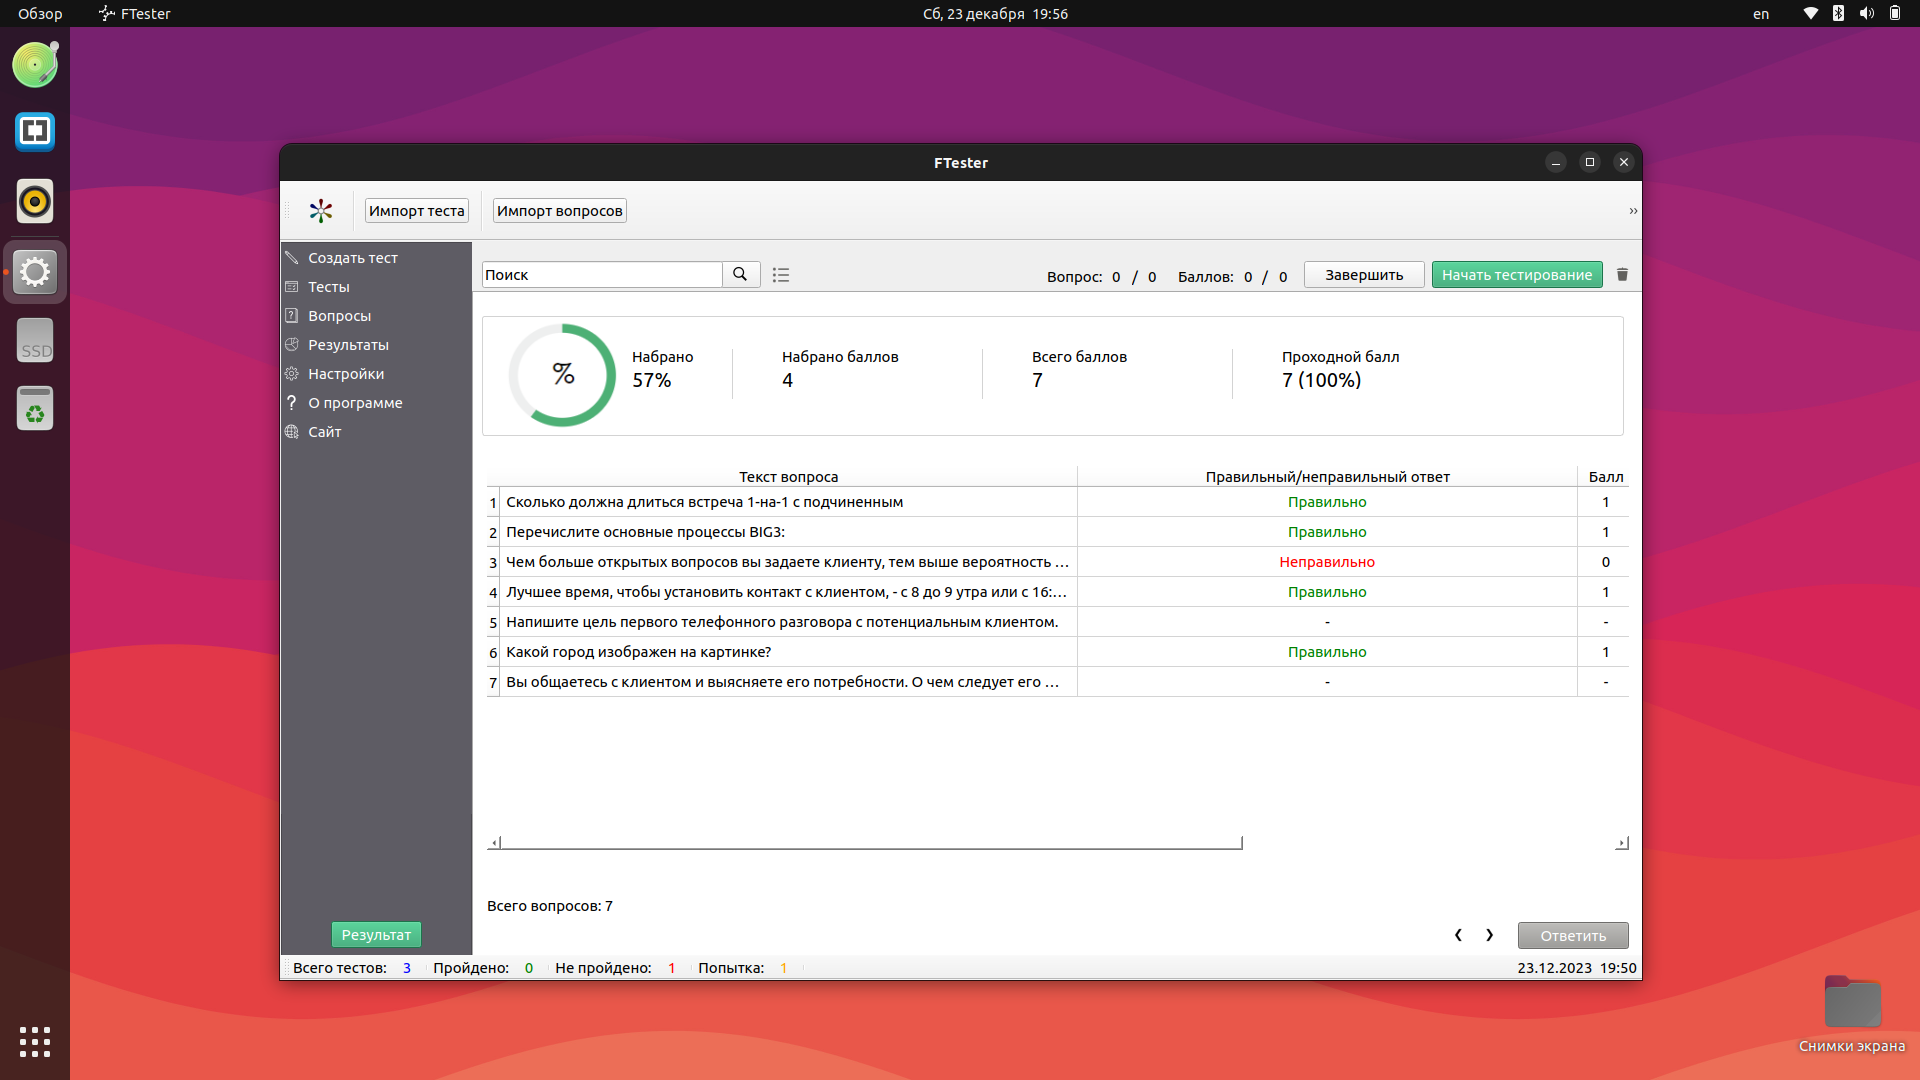Screen dimensions: 1920x1080
Task: Click the search magnifier icon
Action: pyautogui.click(x=740, y=274)
